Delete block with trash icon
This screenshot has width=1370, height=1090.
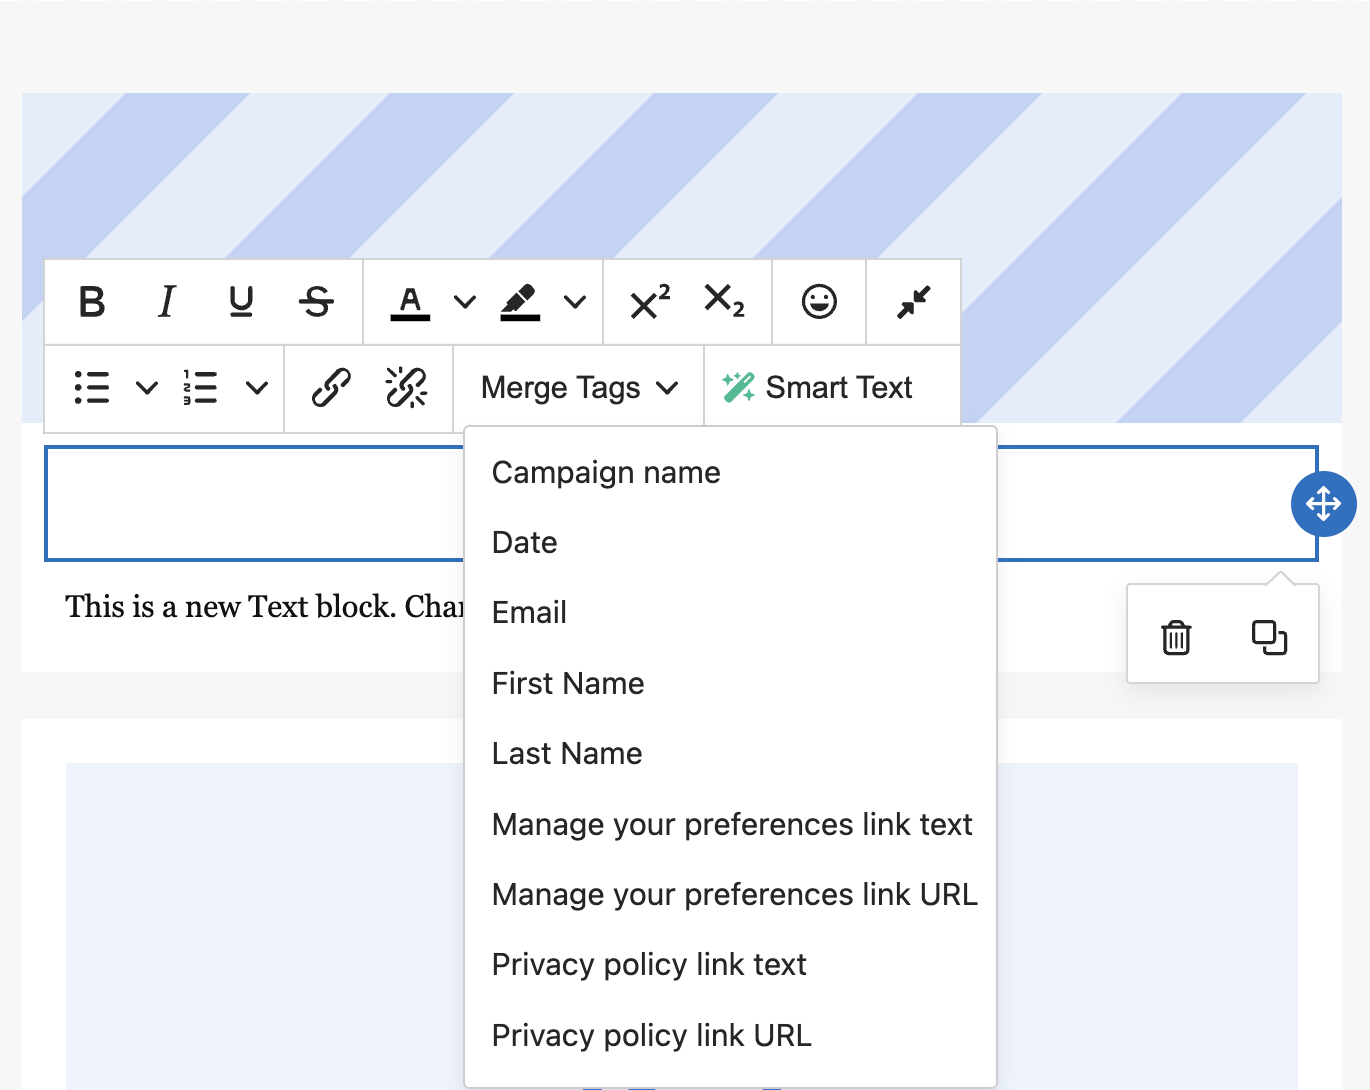pos(1176,637)
